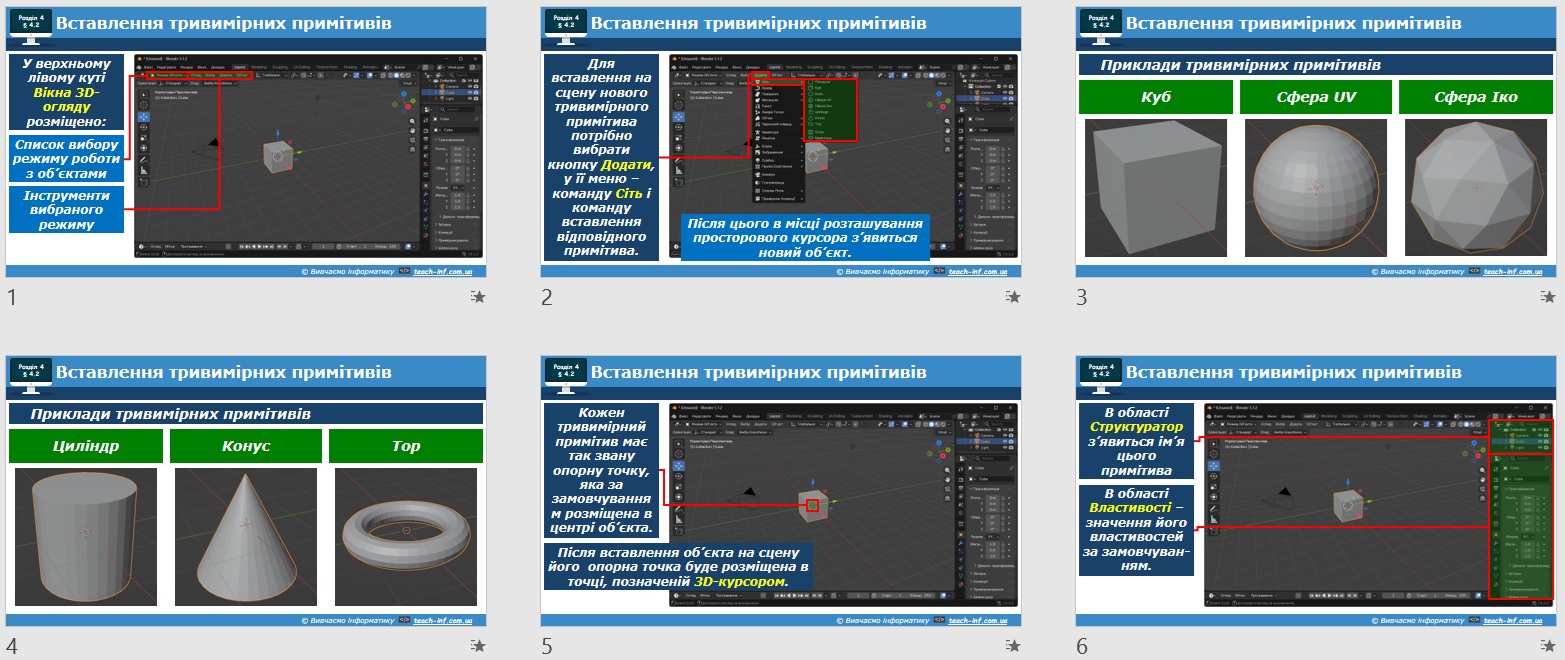Click the 'Циліндр' green heading
This screenshot has height=660, width=1565.
86,446
